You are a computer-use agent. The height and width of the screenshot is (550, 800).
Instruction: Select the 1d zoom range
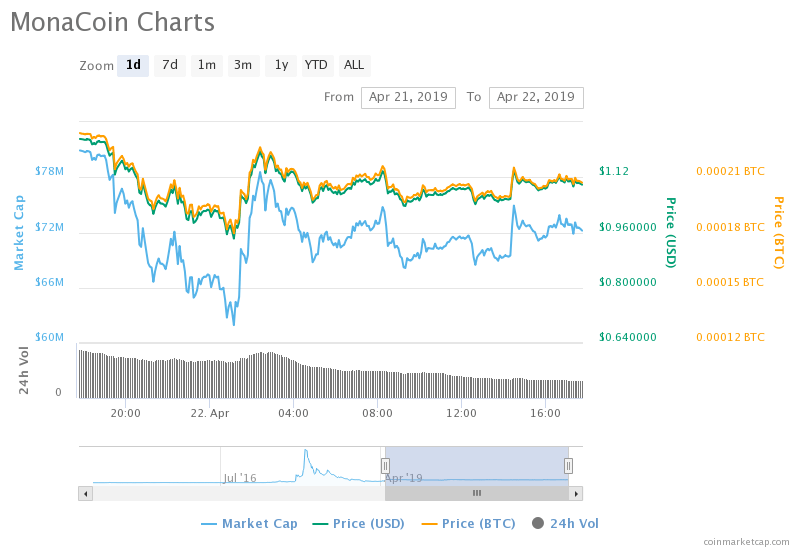(x=133, y=66)
